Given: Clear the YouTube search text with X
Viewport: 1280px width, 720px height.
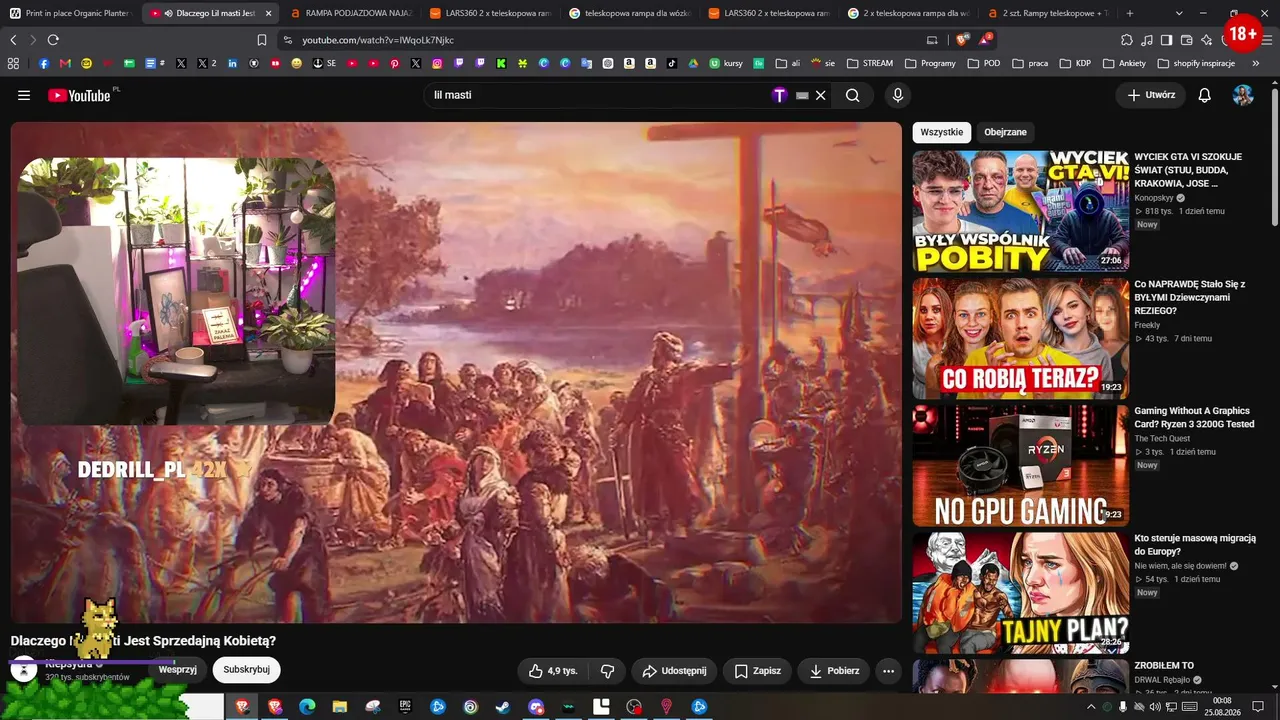Looking at the screenshot, I should (x=821, y=95).
